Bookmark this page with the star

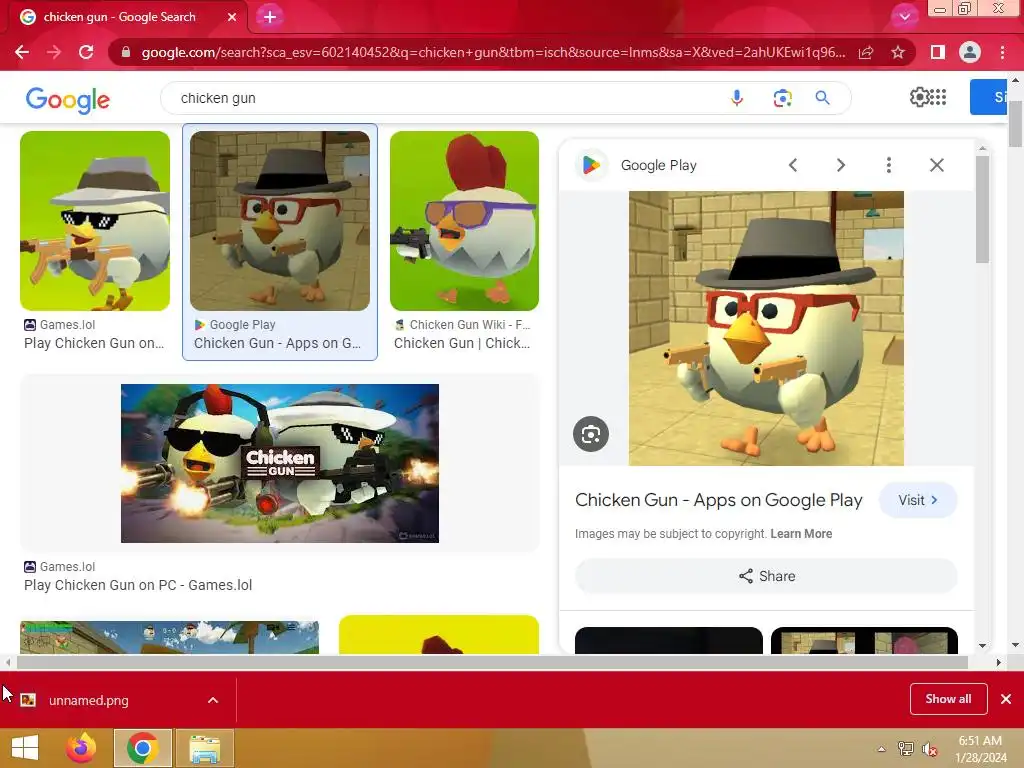pyautogui.click(x=898, y=52)
